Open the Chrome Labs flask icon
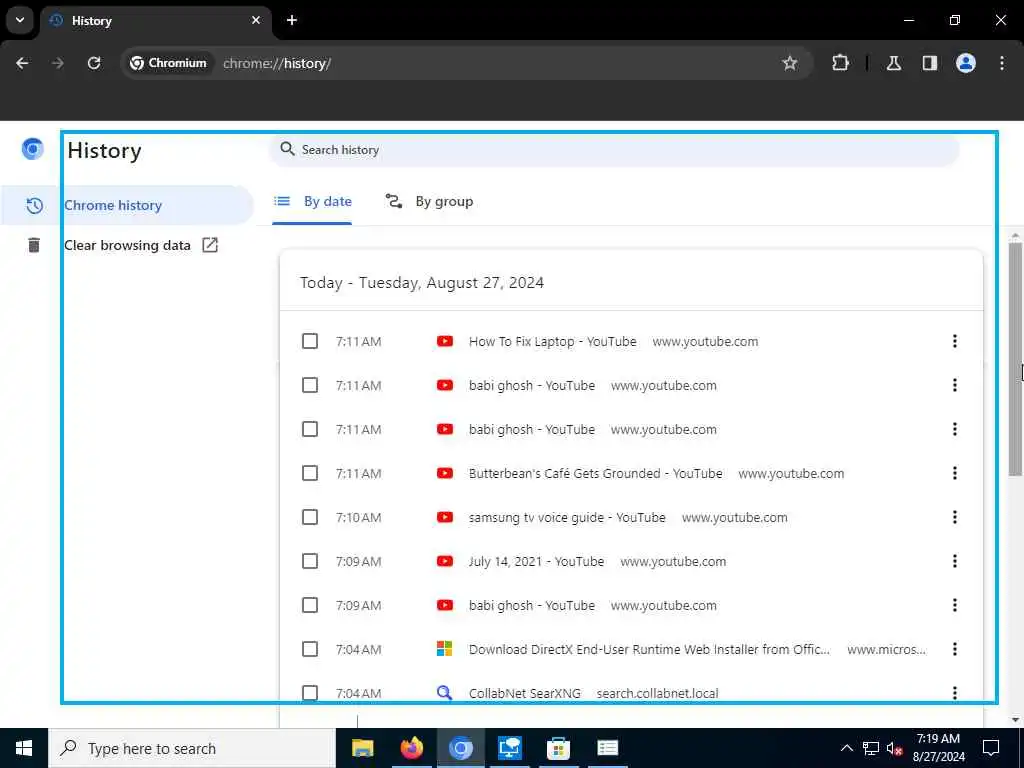Screen dimensions: 1024x768 893,63
